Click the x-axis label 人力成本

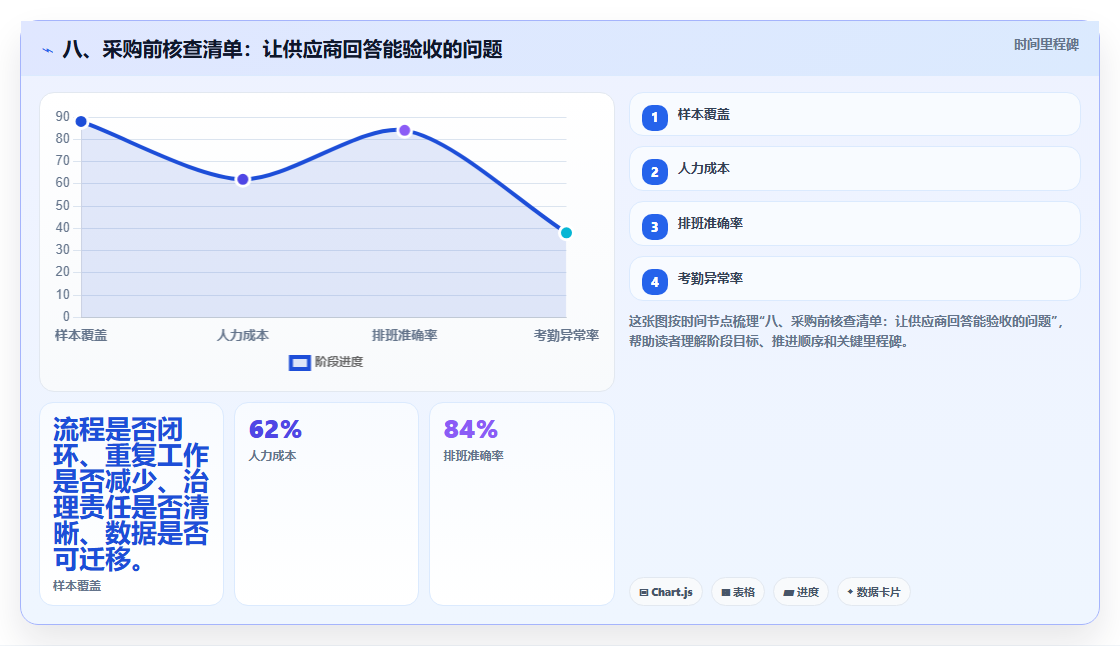pyautogui.click(x=243, y=336)
